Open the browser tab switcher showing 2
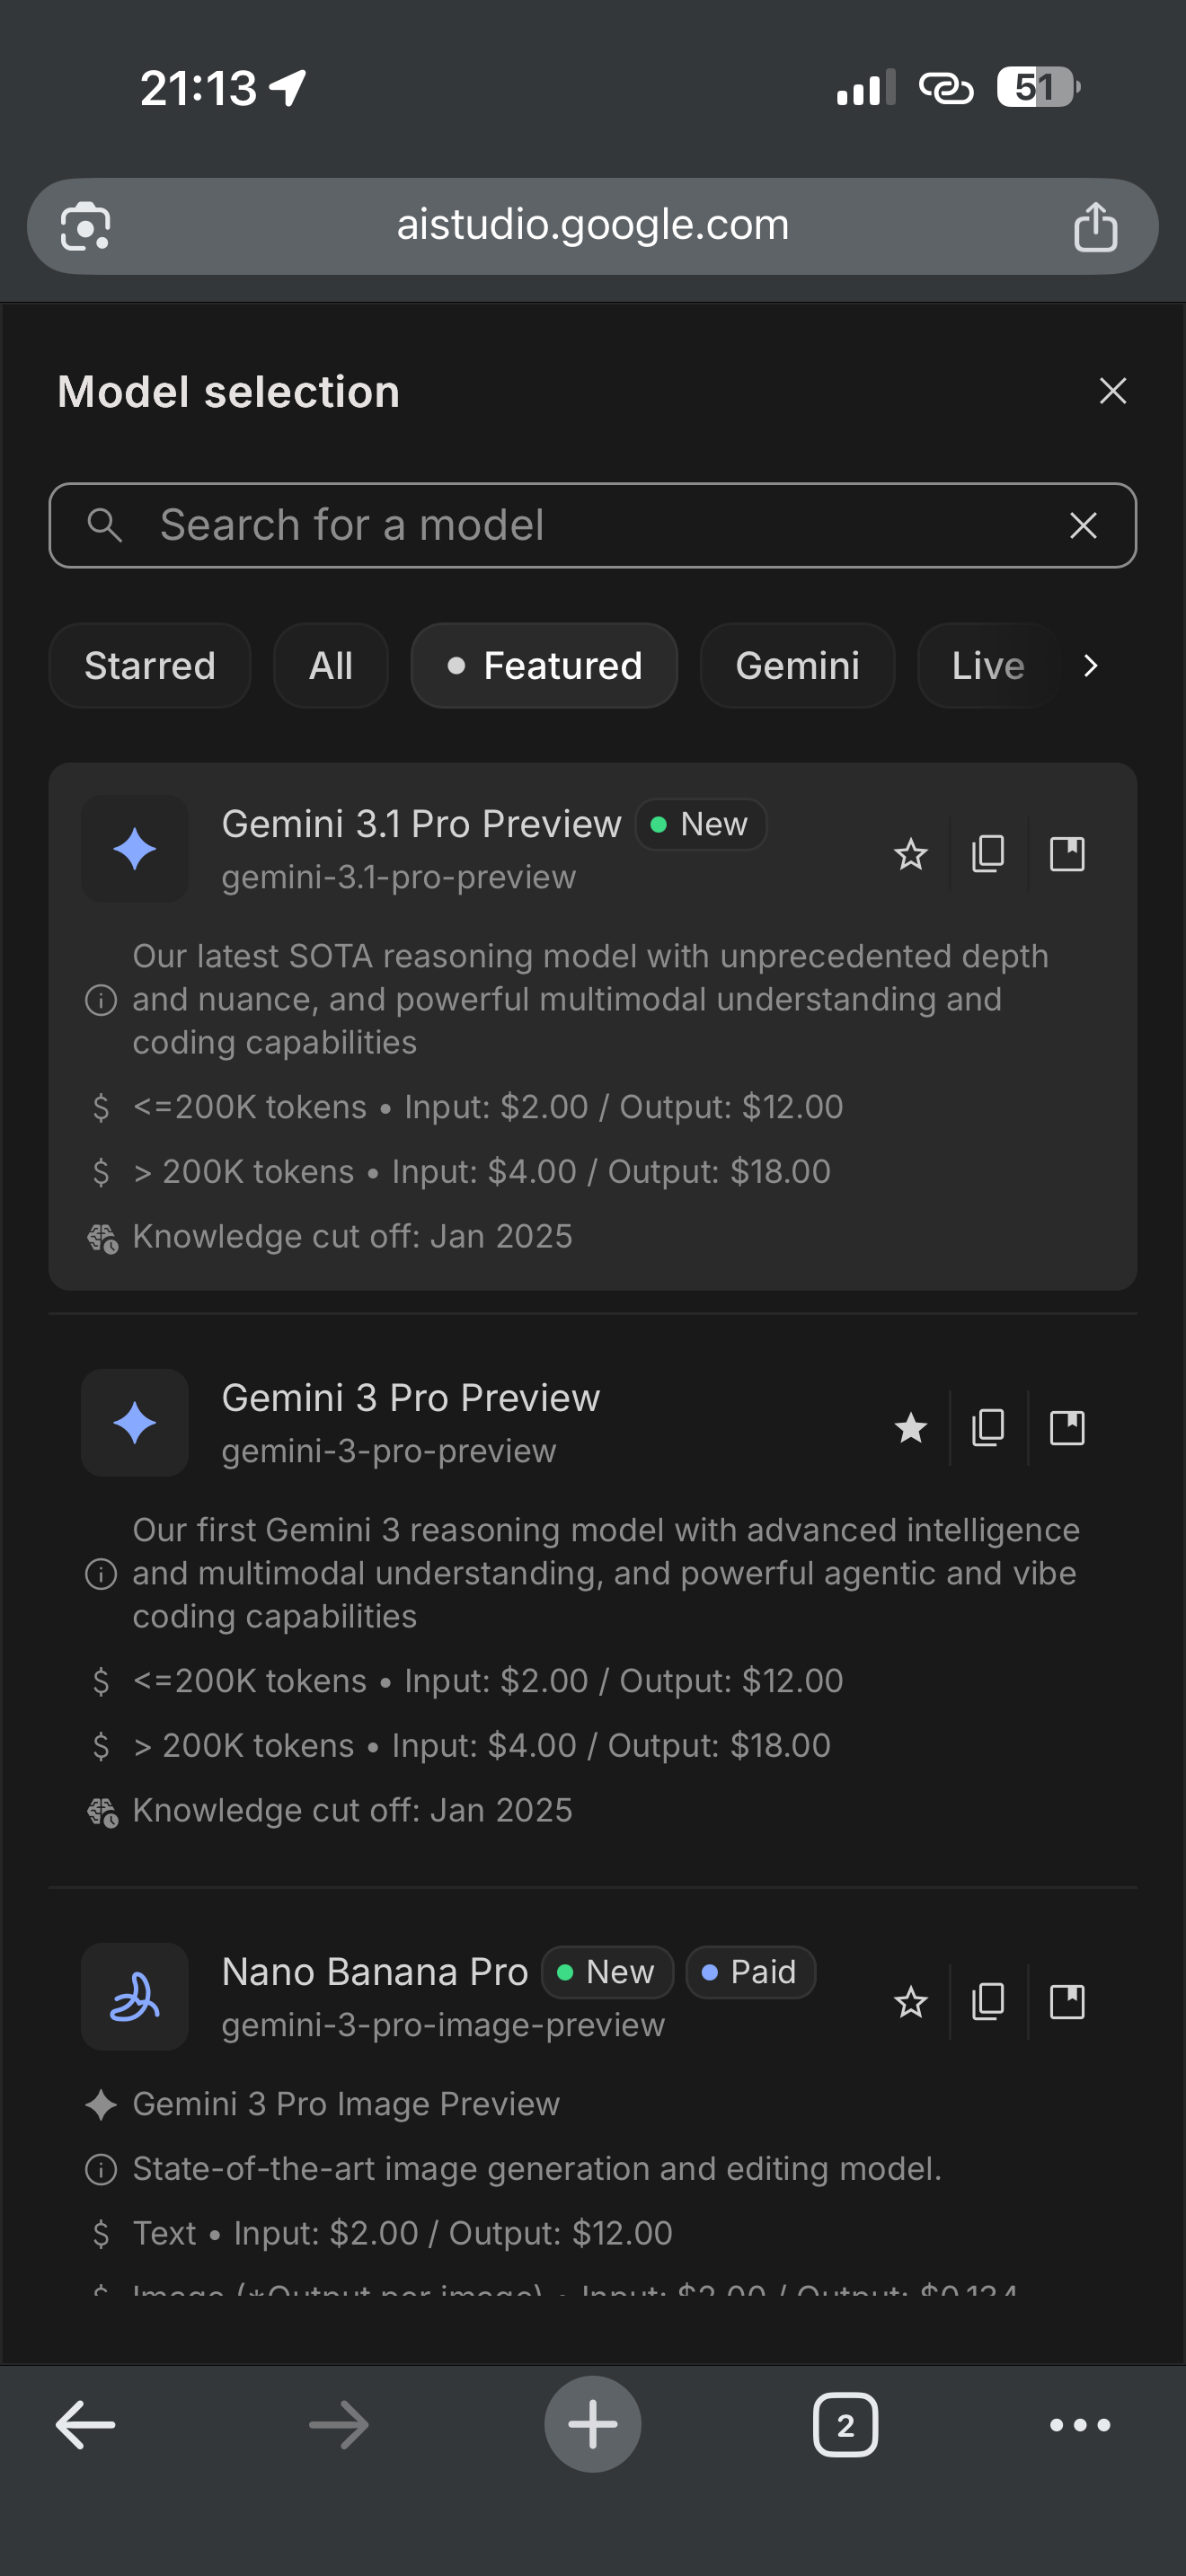1186x2576 pixels. point(845,2424)
